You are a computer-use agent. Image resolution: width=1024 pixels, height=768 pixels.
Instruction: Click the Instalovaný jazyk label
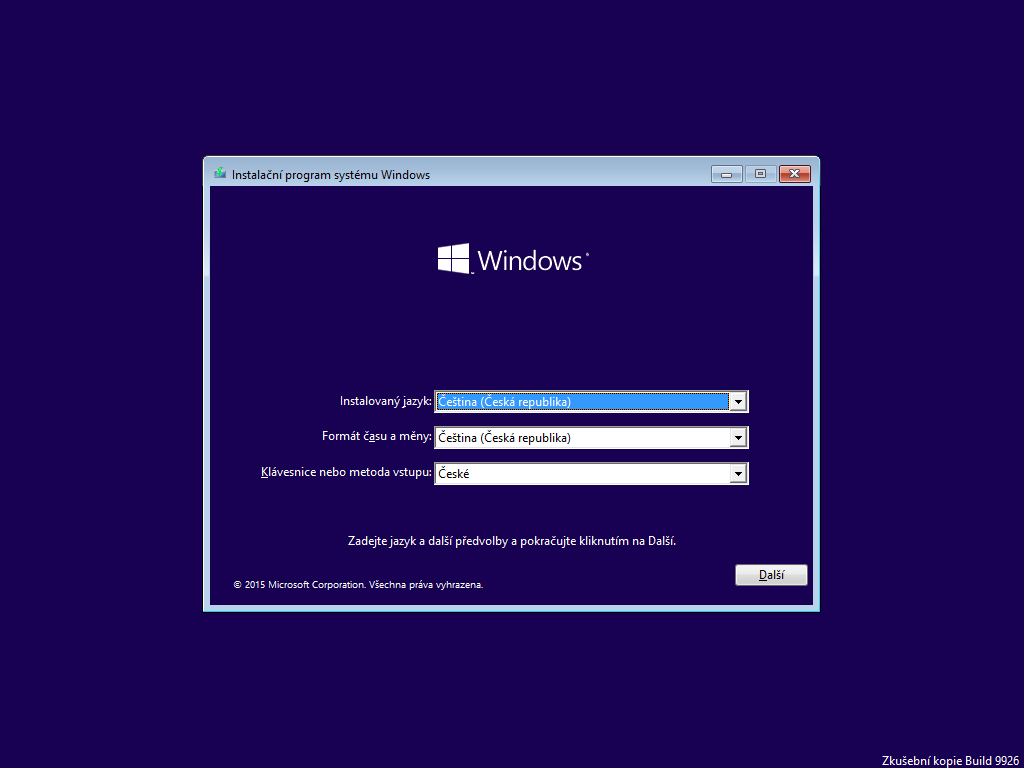tap(386, 401)
